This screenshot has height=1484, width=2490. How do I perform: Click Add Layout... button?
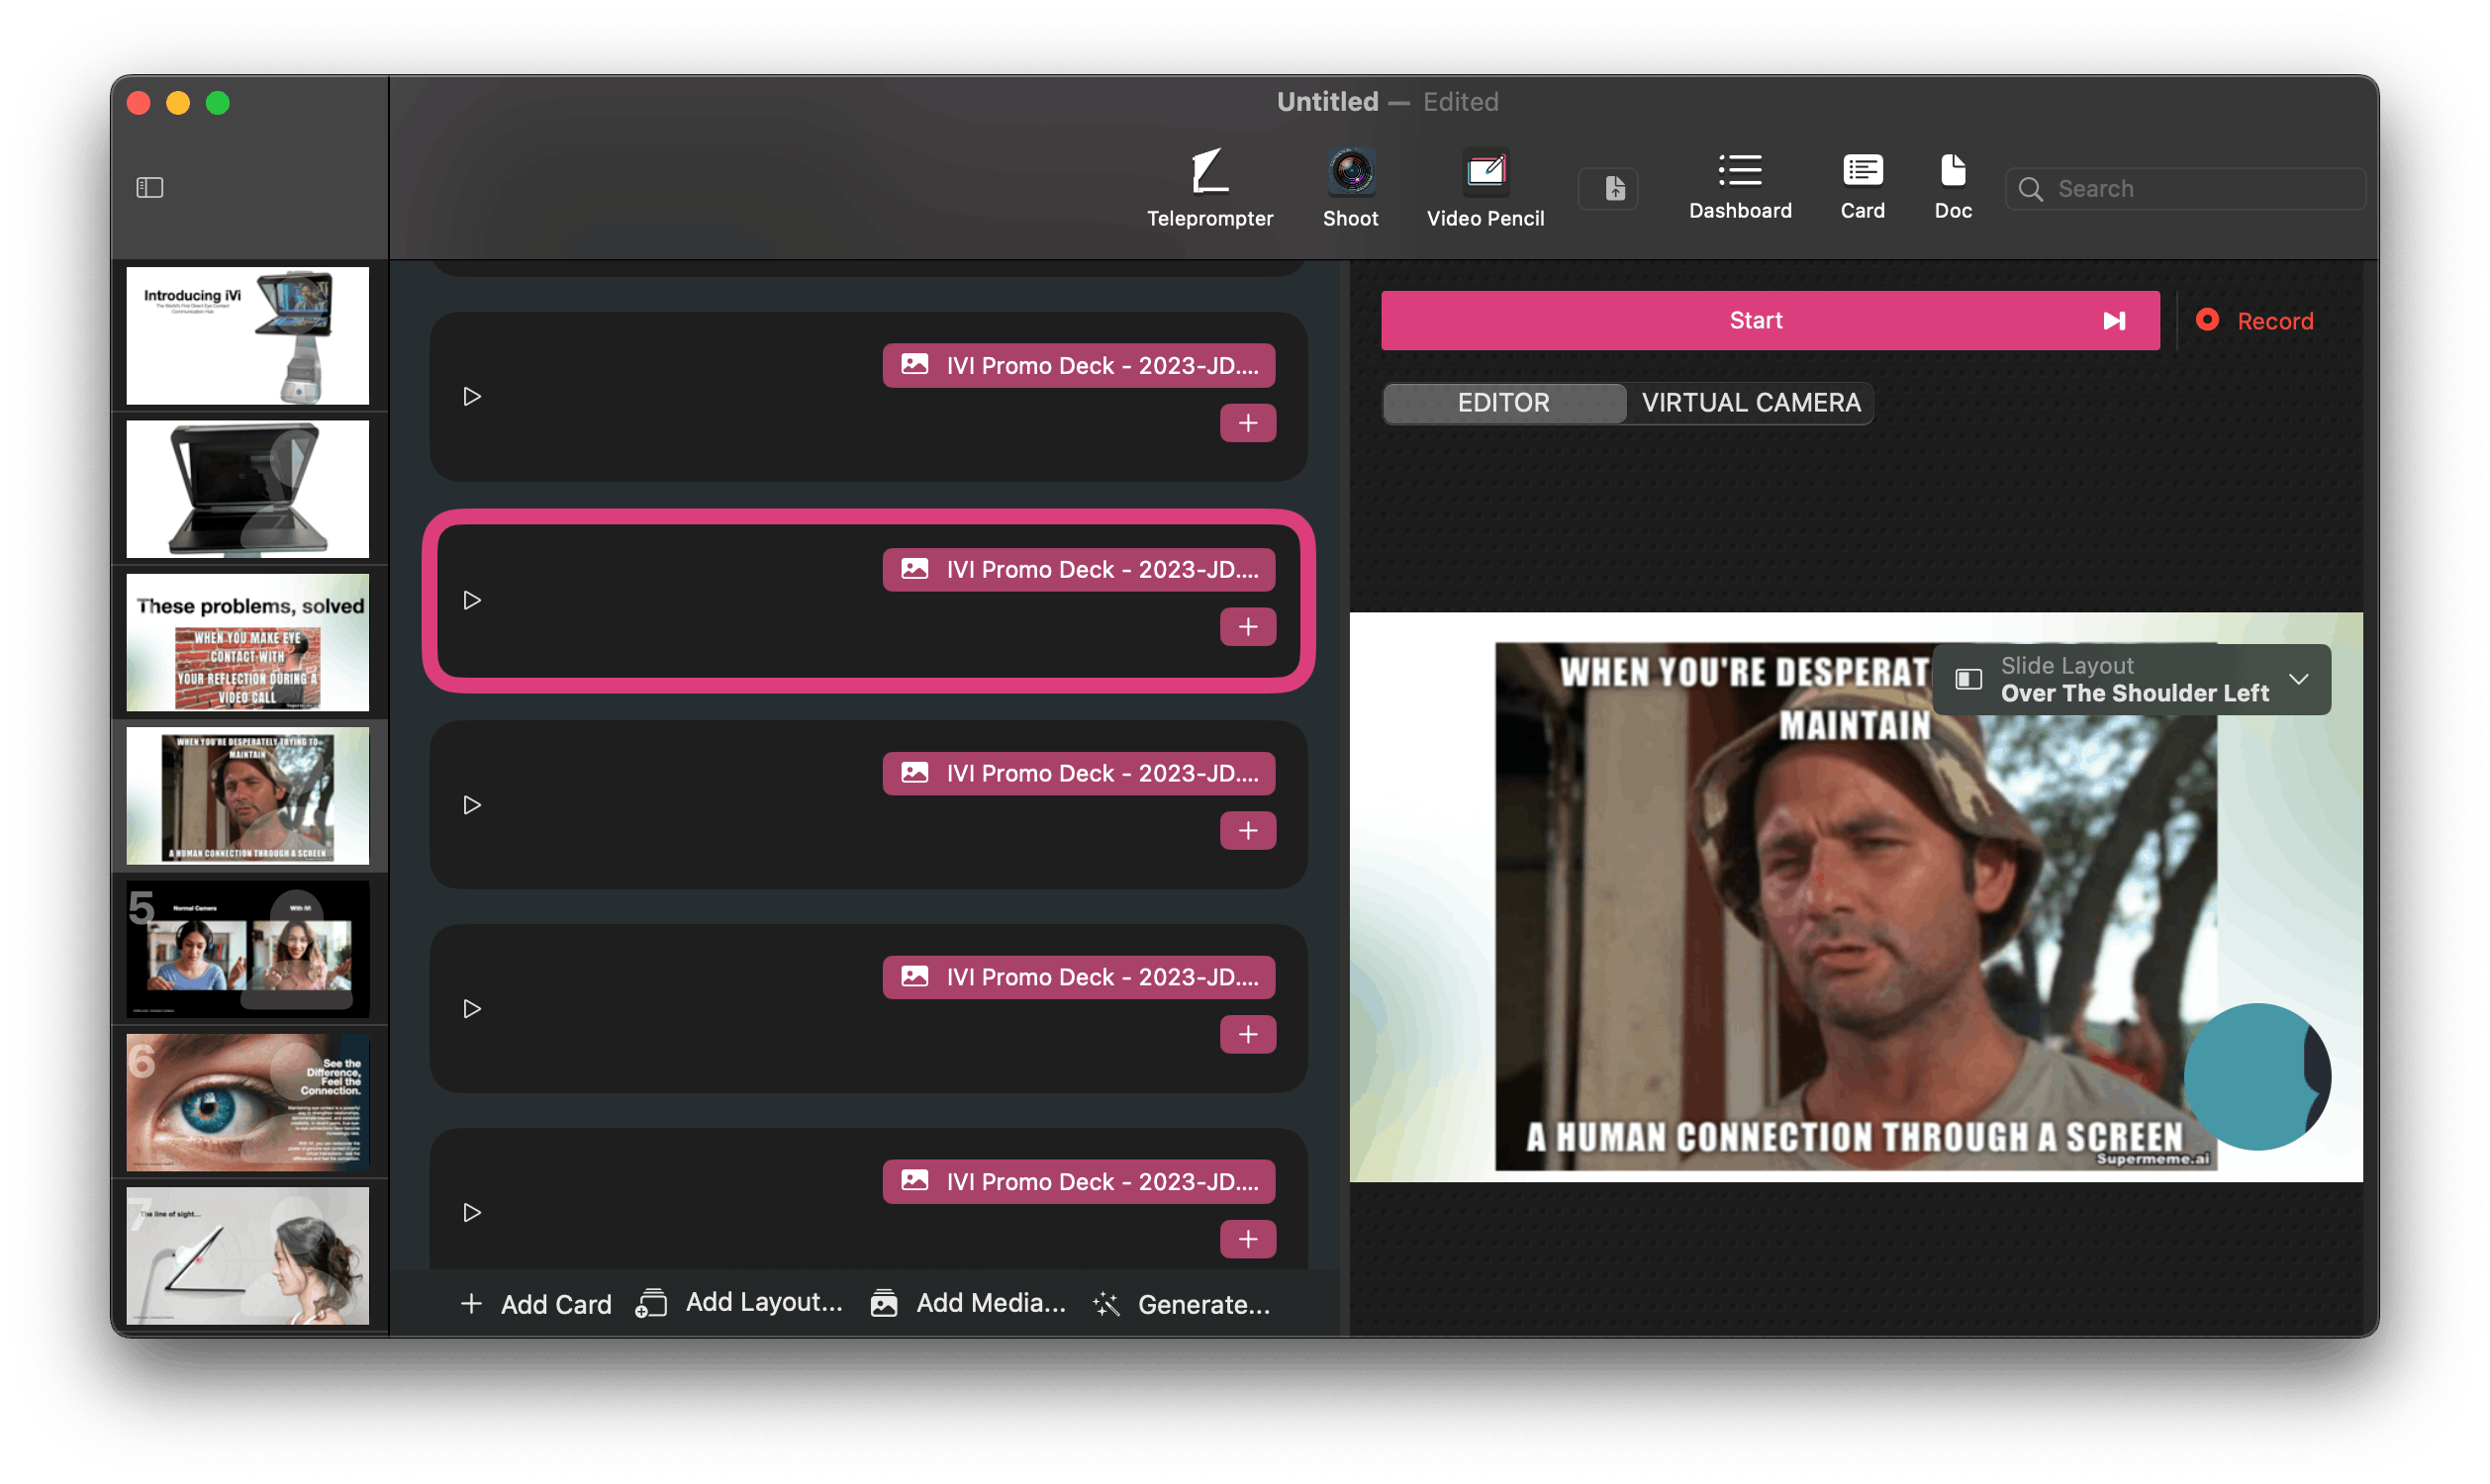[x=740, y=1304]
